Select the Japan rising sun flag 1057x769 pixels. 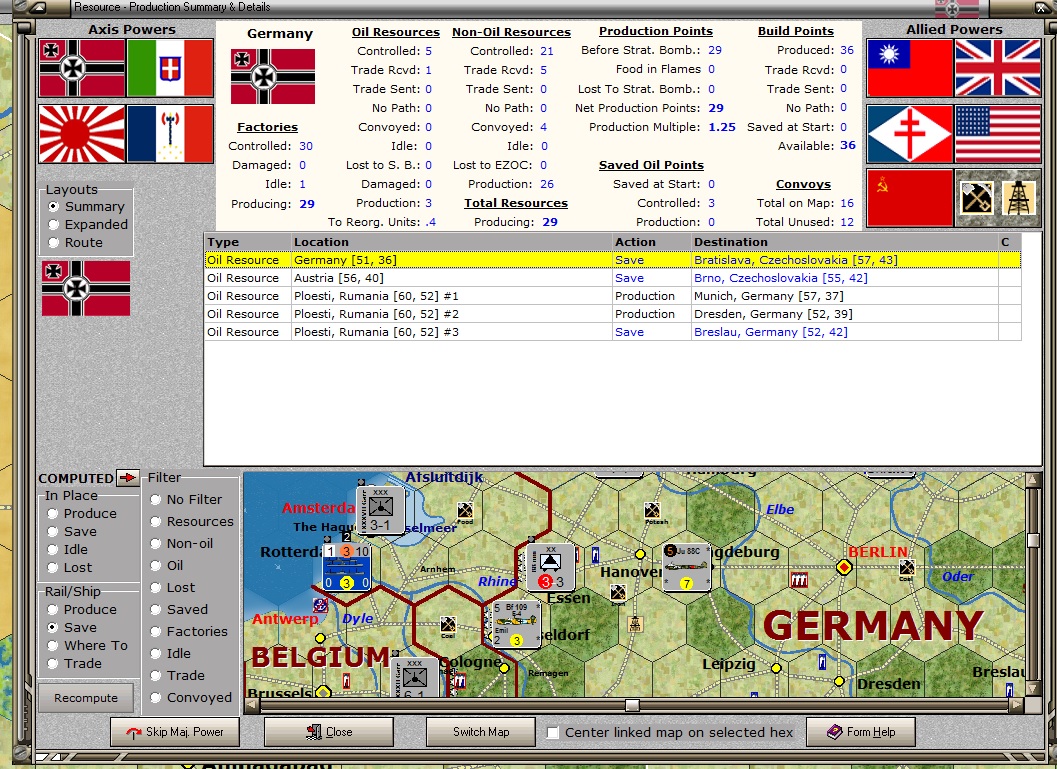pyautogui.click(x=82, y=134)
